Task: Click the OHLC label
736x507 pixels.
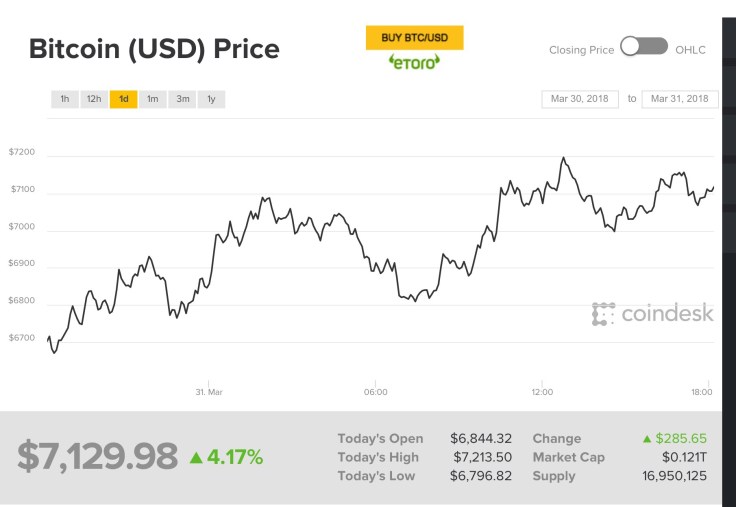Action: [x=690, y=48]
